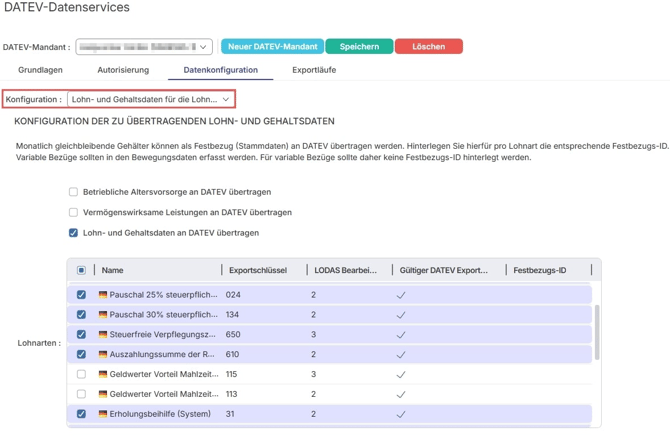
Task: Check the Geldwerter Vorteil Mahlzeit 115 row
Action: pyautogui.click(x=81, y=374)
